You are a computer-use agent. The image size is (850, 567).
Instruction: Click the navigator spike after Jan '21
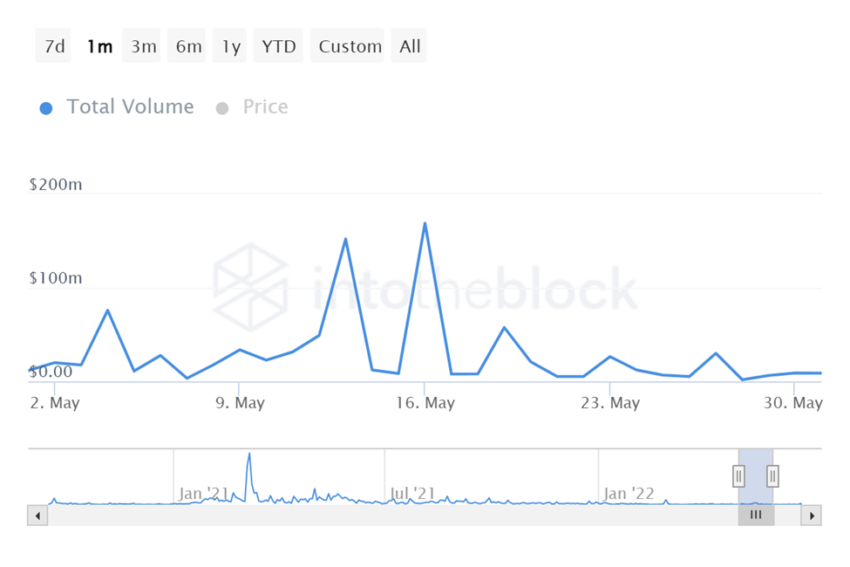coord(249,456)
